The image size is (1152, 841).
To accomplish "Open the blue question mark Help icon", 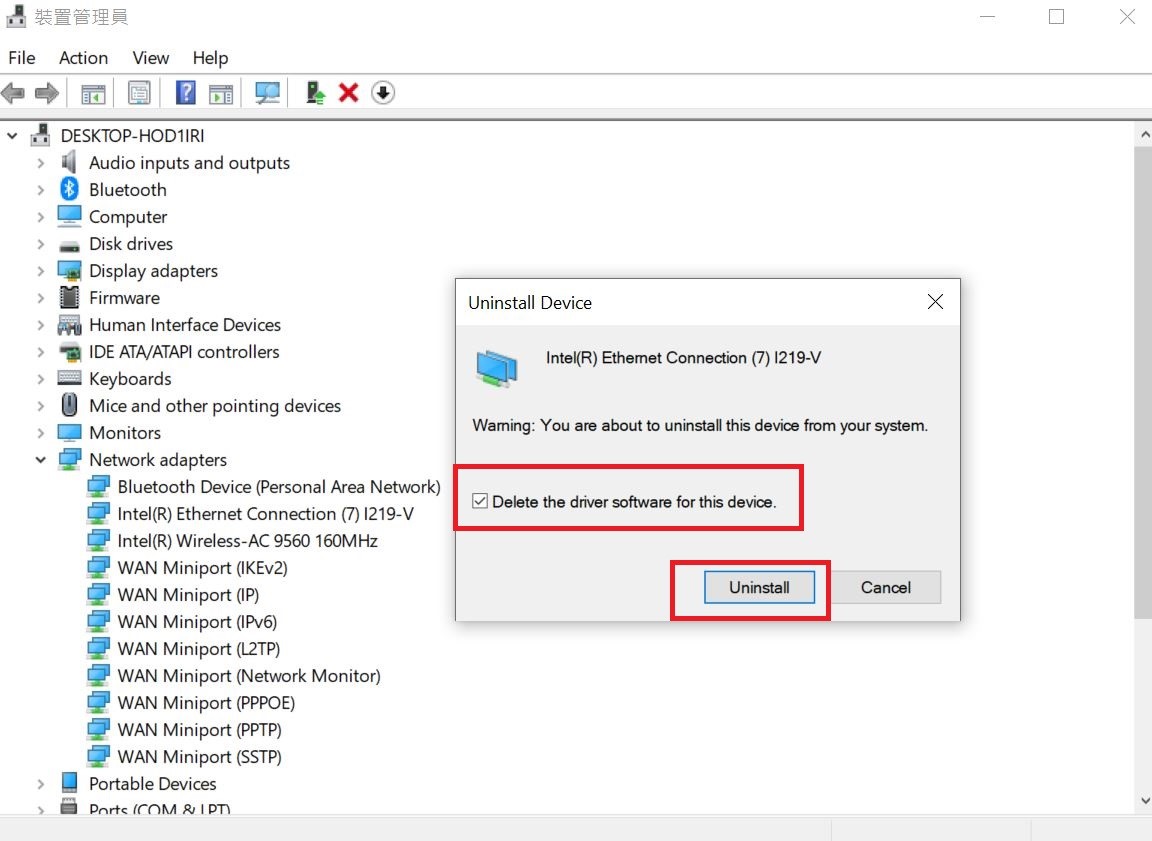I will coord(185,93).
